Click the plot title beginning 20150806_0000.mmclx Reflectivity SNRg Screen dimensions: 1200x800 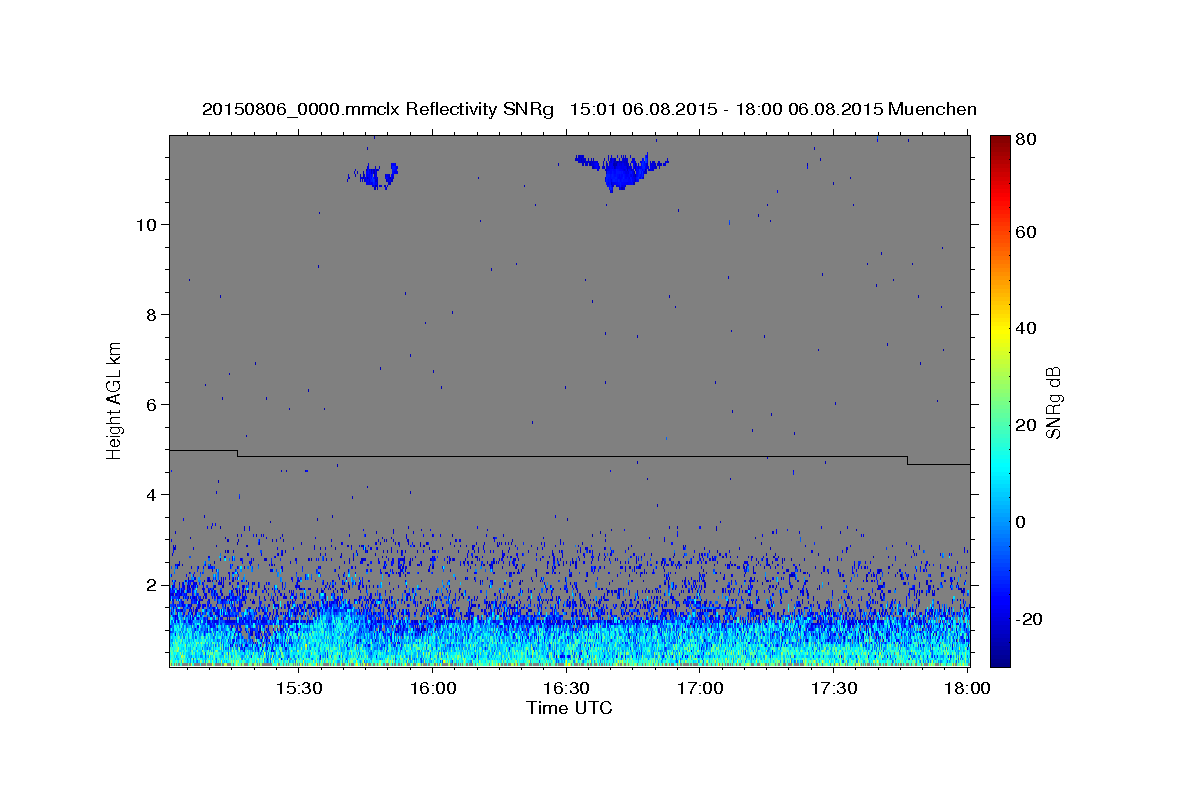point(589,109)
